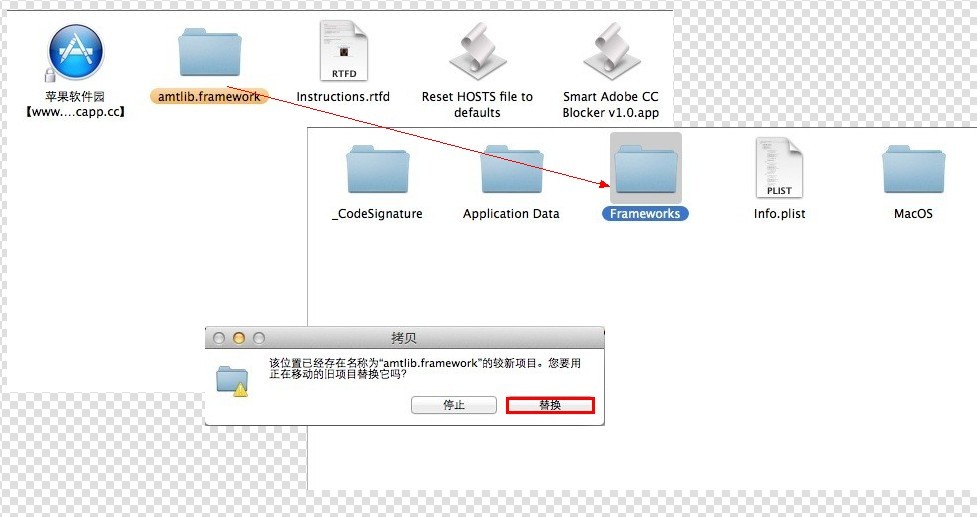Click the Reset HOSTS file to defaults label

(477, 105)
